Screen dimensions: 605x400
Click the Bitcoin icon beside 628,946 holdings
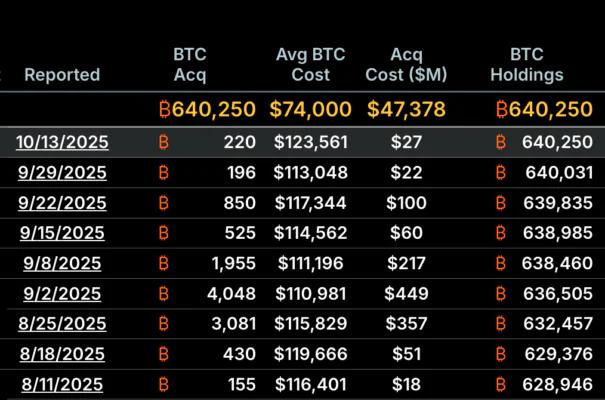[501, 384]
